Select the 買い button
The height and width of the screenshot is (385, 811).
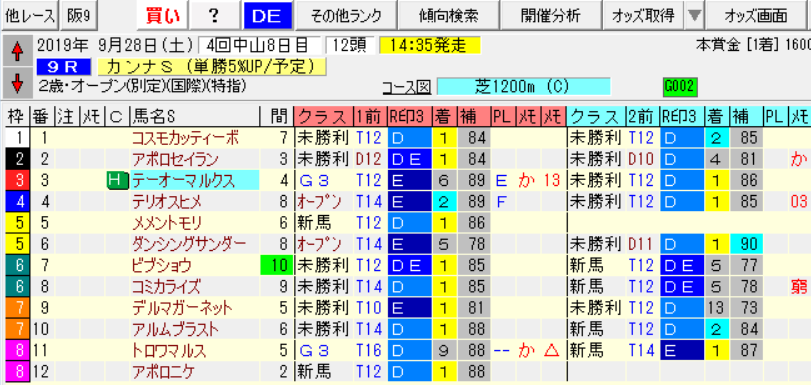(161, 16)
